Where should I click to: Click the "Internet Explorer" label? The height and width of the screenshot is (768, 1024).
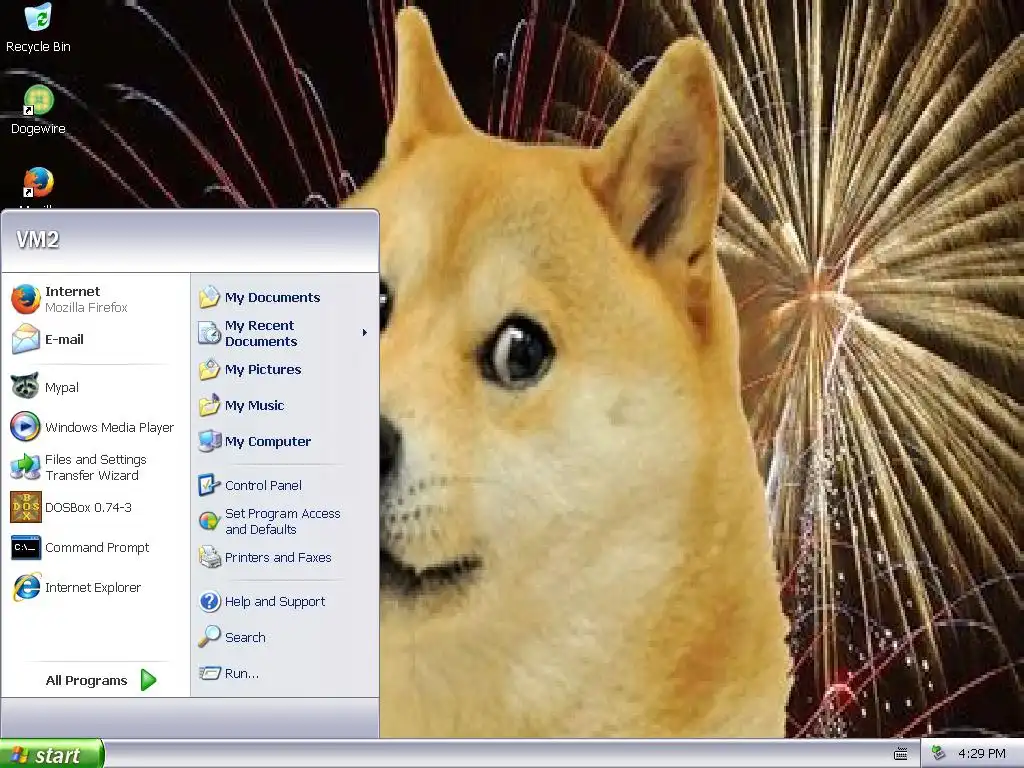[93, 587]
